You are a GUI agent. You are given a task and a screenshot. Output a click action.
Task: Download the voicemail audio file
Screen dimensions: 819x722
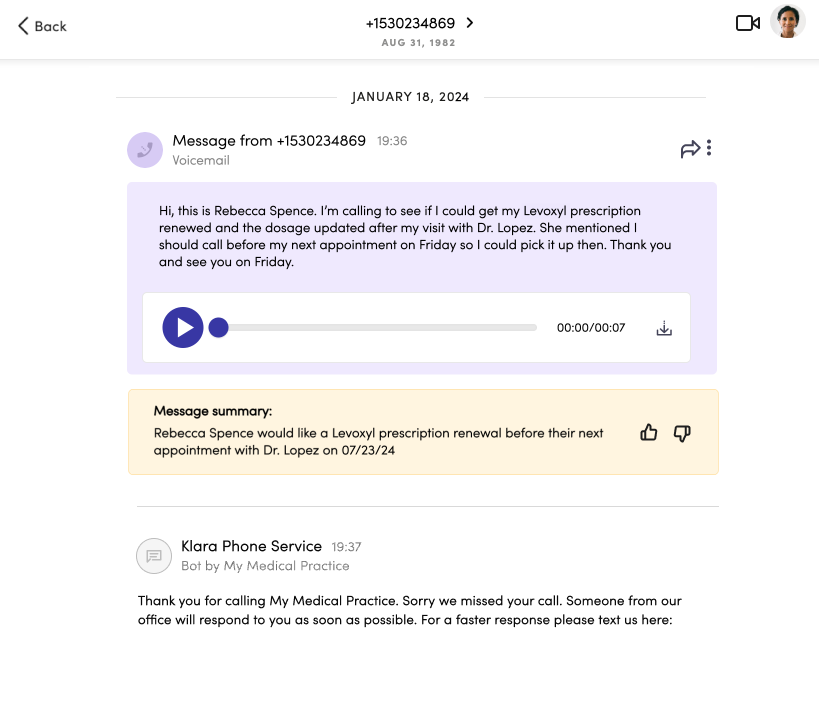pyautogui.click(x=664, y=328)
